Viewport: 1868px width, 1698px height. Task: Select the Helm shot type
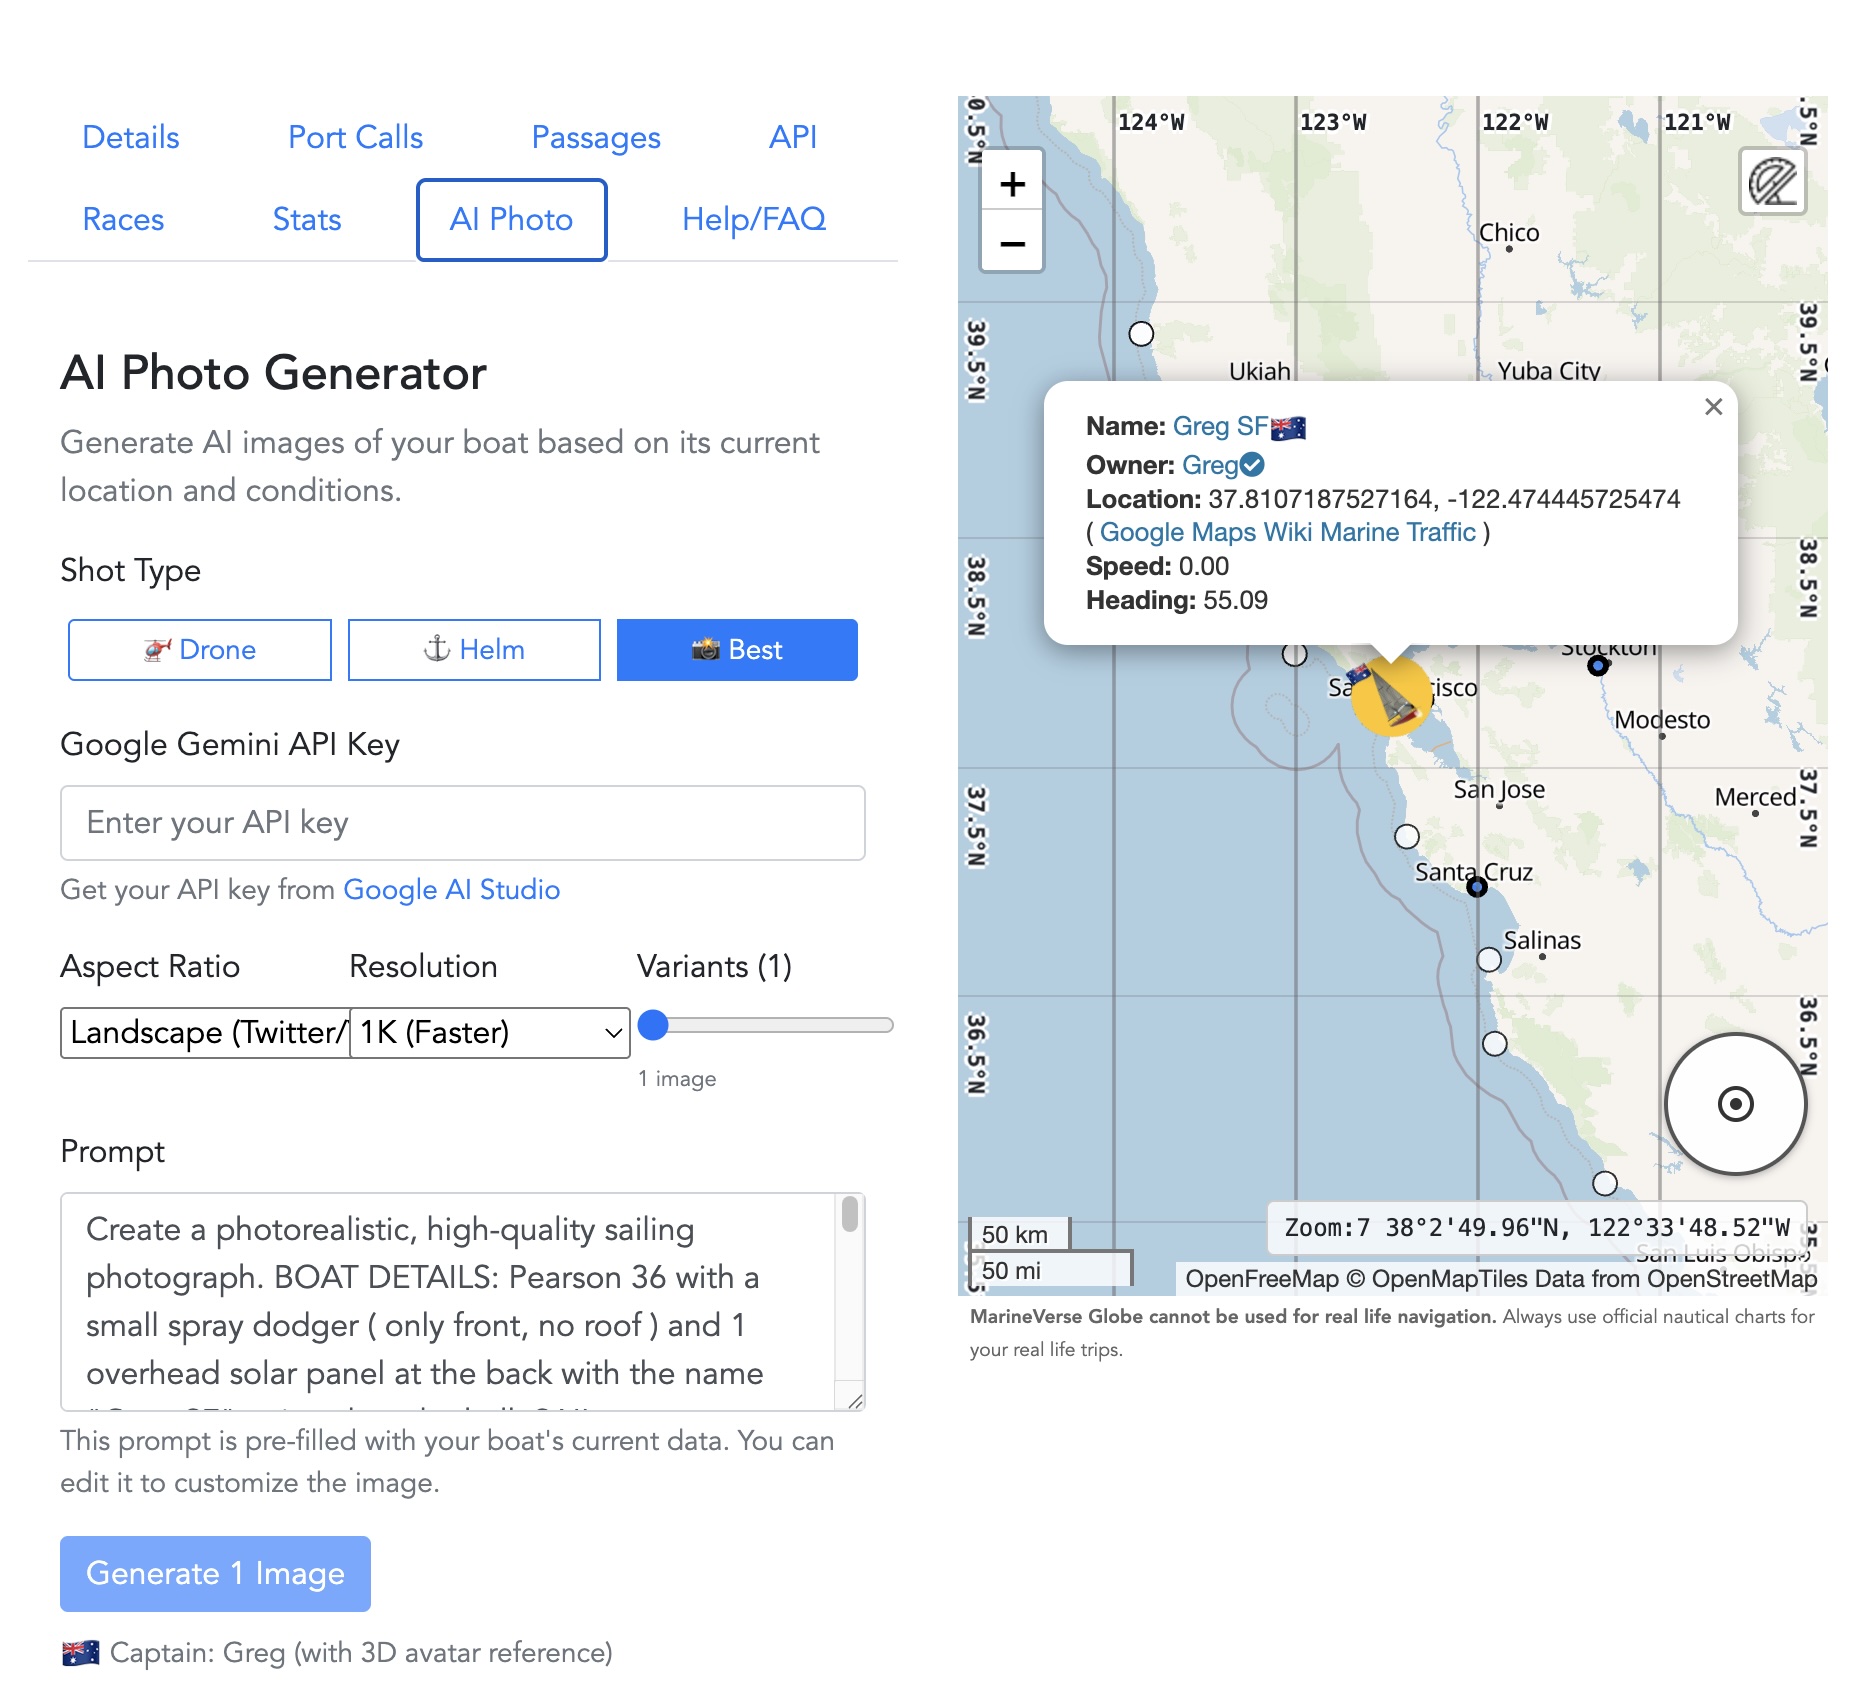[474, 650]
